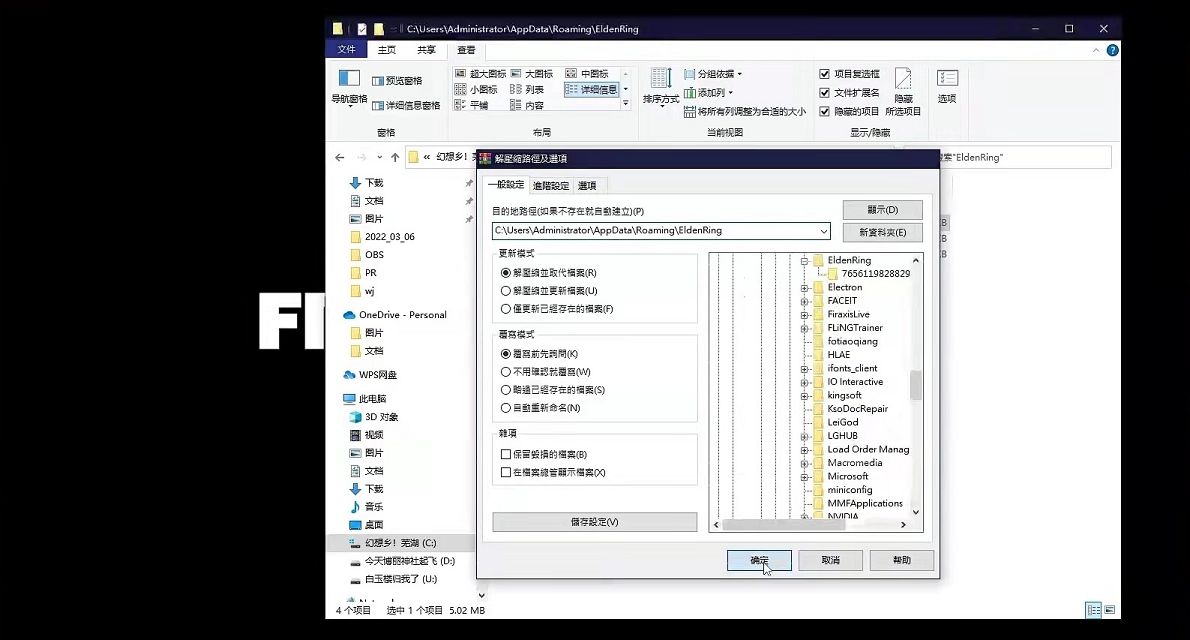Select 解压缩并更新档案(U) radio option
The image size is (1190, 640).
506,291
